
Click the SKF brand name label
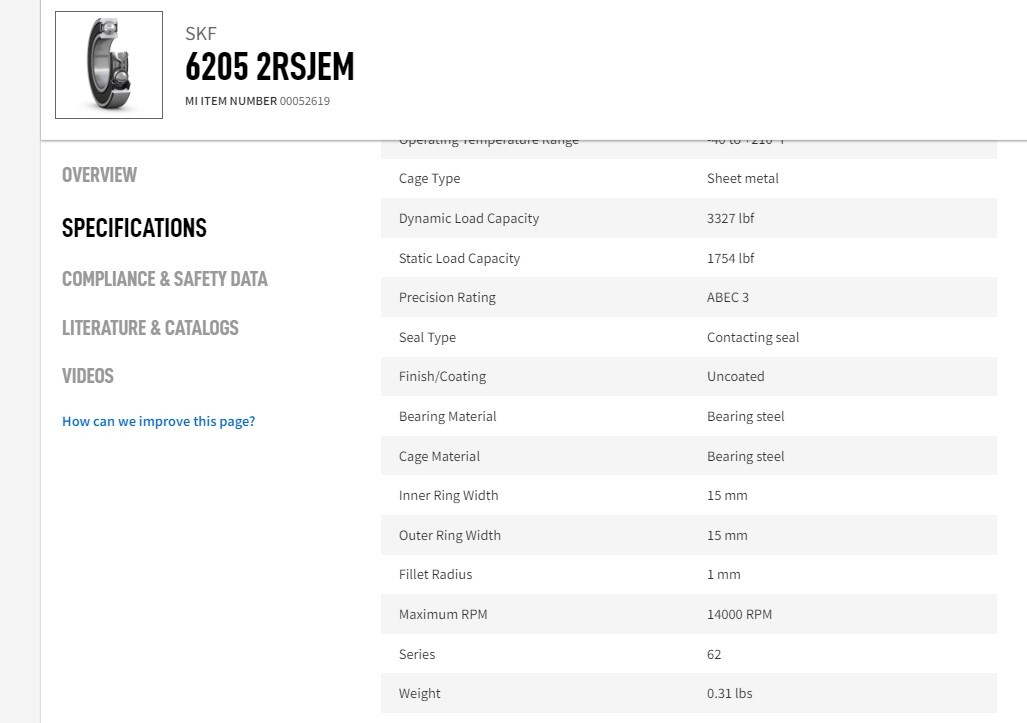point(200,33)
